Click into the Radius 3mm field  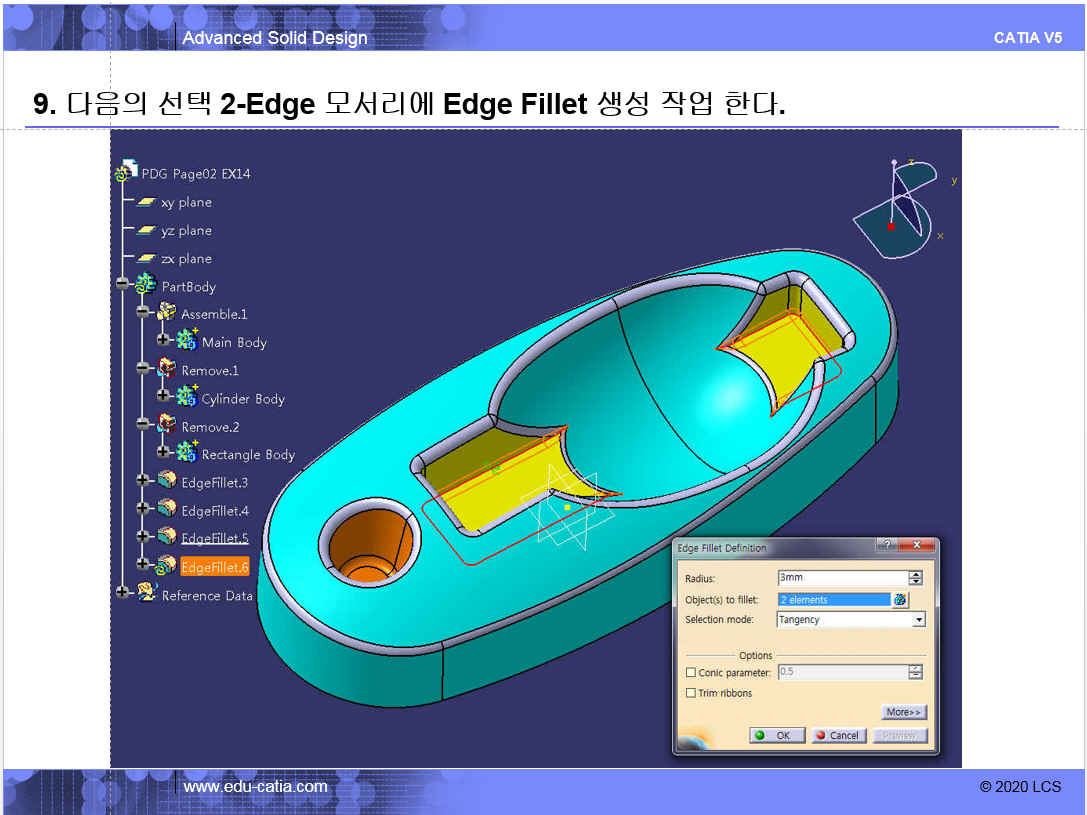point(842,578)
